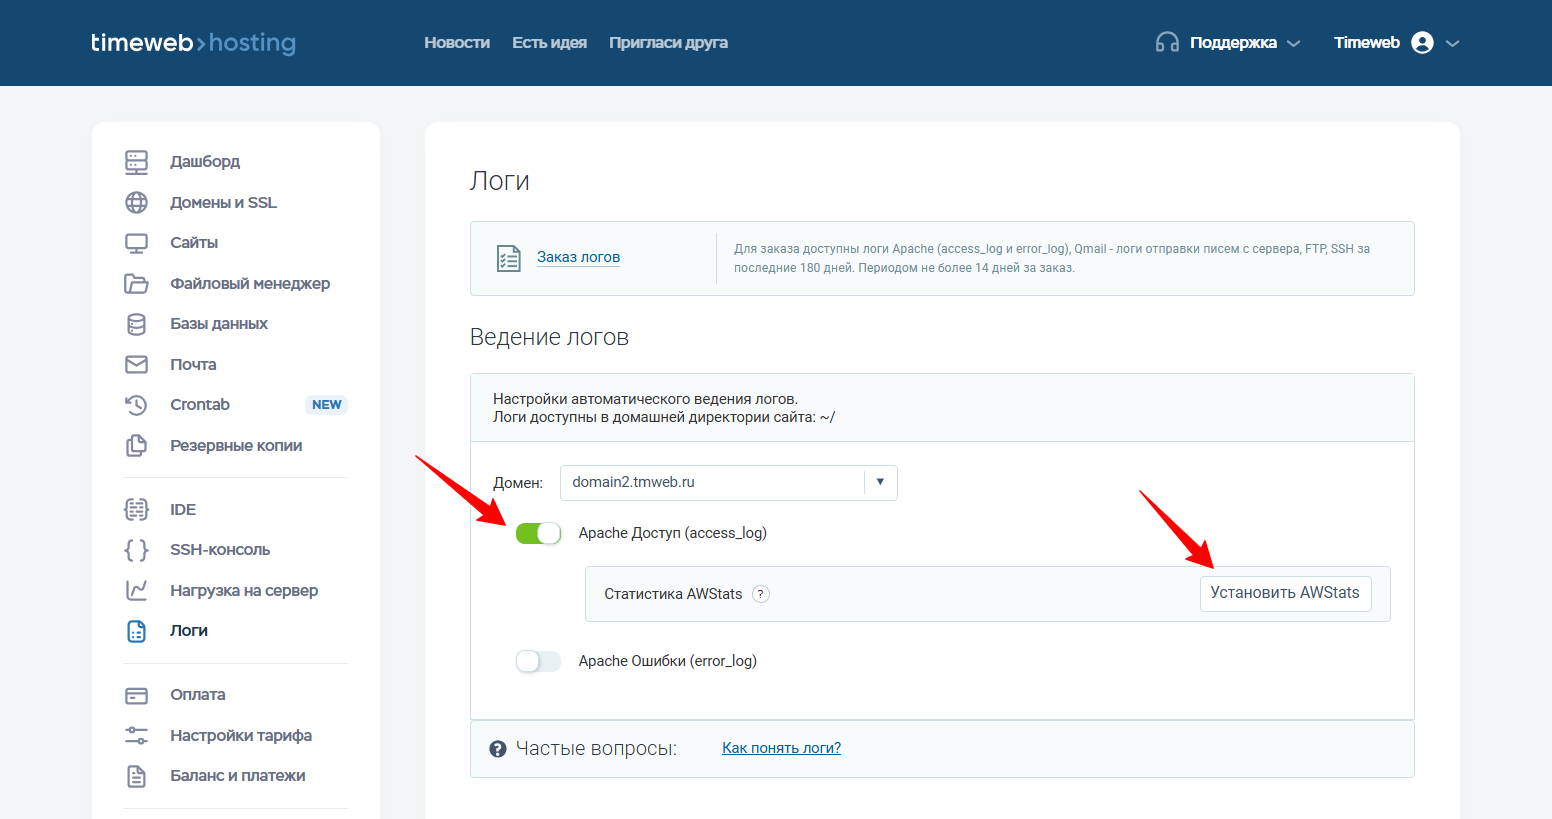
Task: Click the Crontab clock history icon
Action: (136, 405)
